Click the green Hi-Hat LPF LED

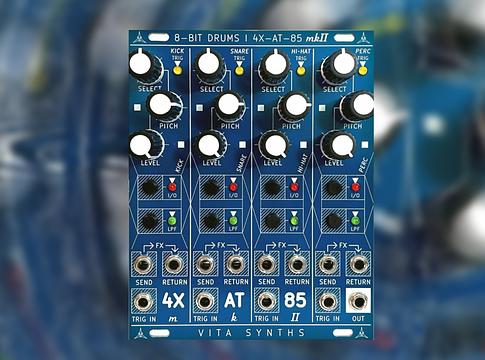294,220
